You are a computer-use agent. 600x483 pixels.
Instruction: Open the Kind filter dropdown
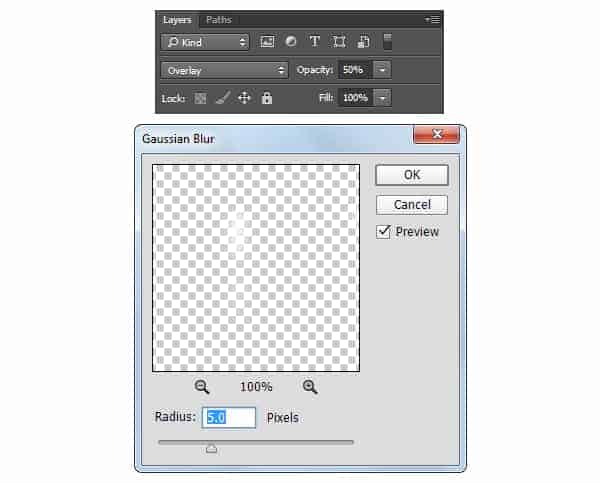pyautogui.click(x=205, y=42)
